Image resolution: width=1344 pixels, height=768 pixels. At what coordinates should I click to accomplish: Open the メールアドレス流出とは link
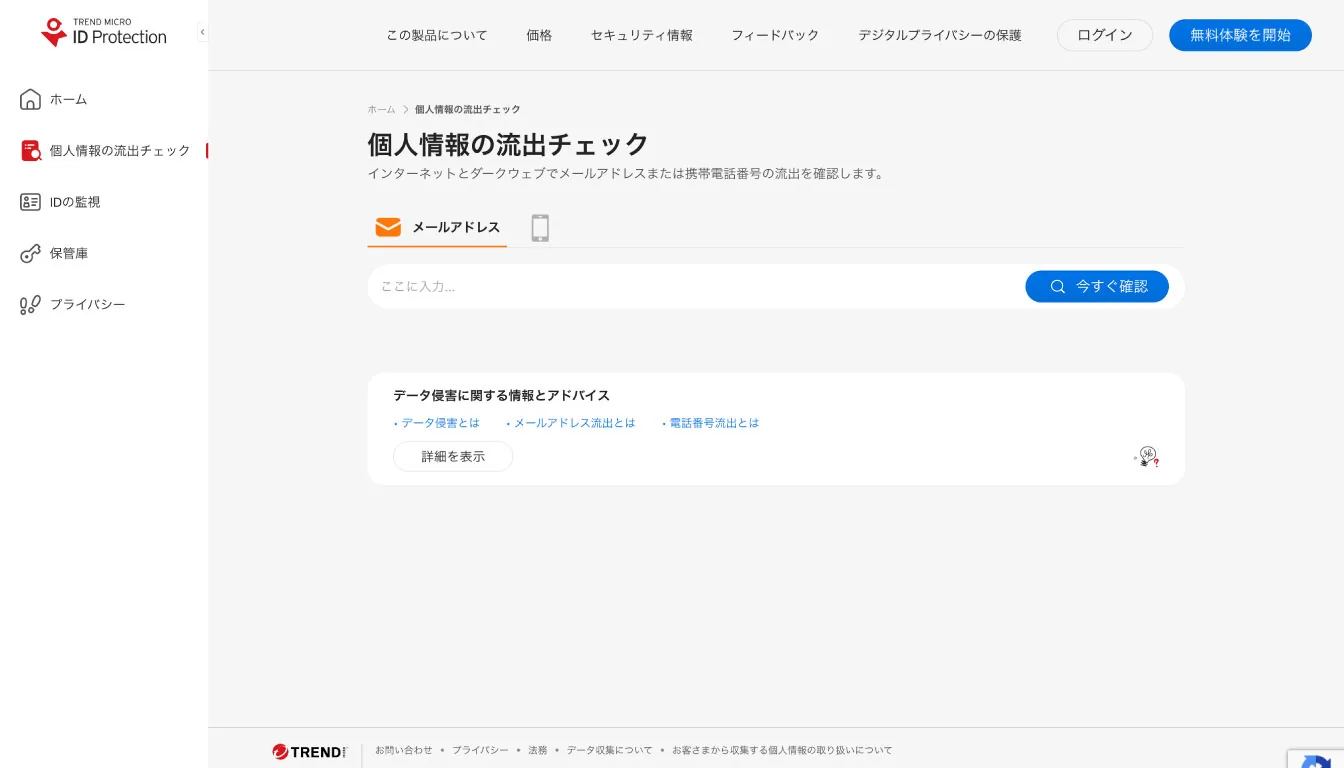point(574,423)
